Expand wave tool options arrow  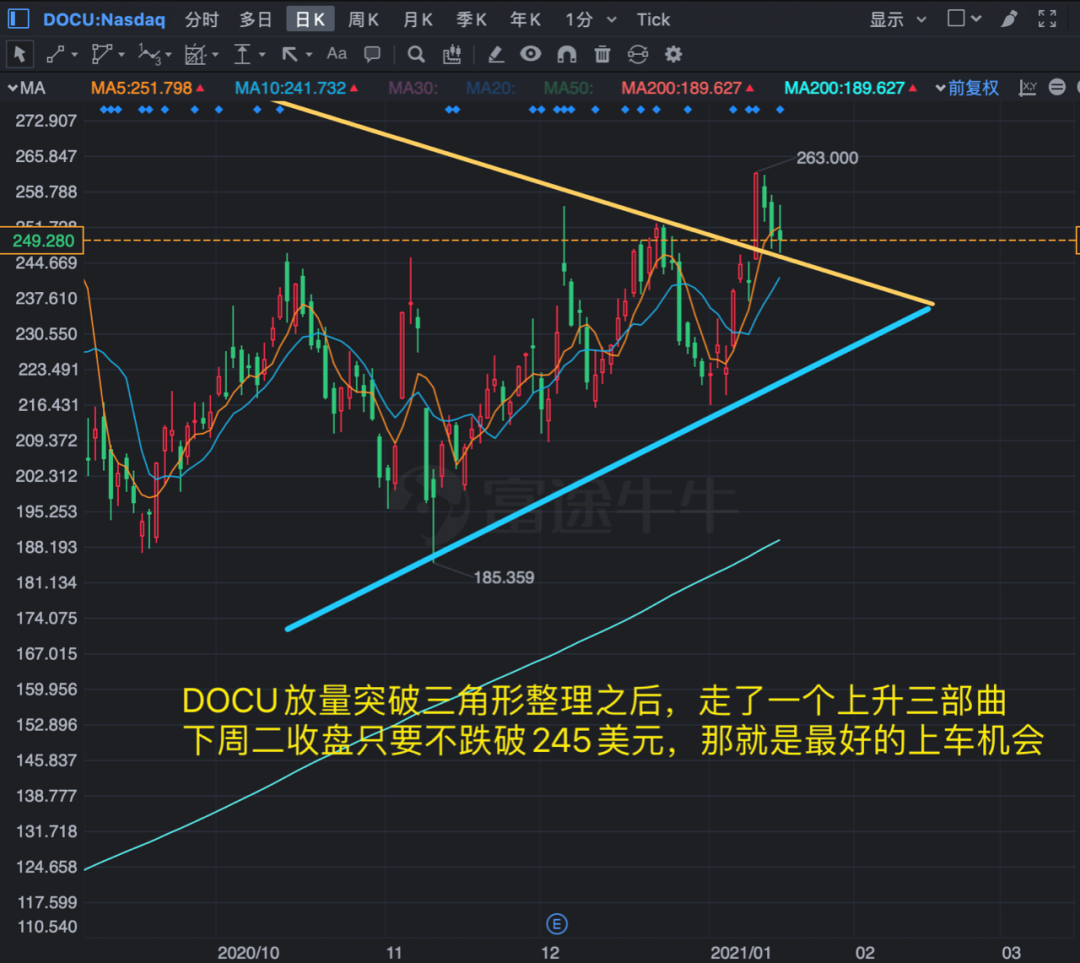(168, 54)
